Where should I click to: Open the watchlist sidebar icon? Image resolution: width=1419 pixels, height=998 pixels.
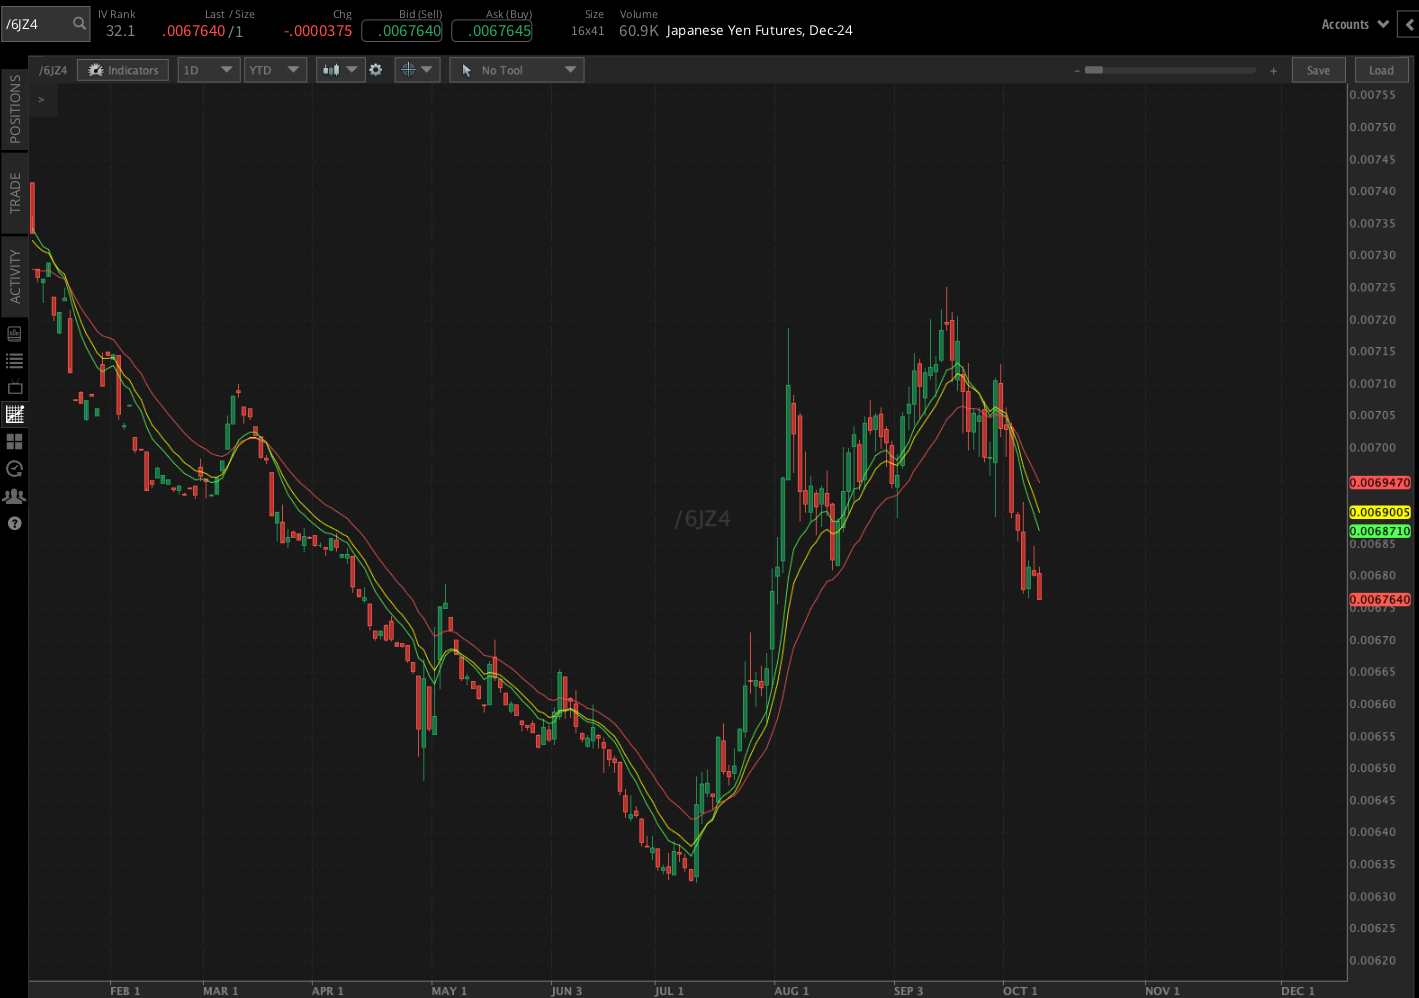point(14,360)
